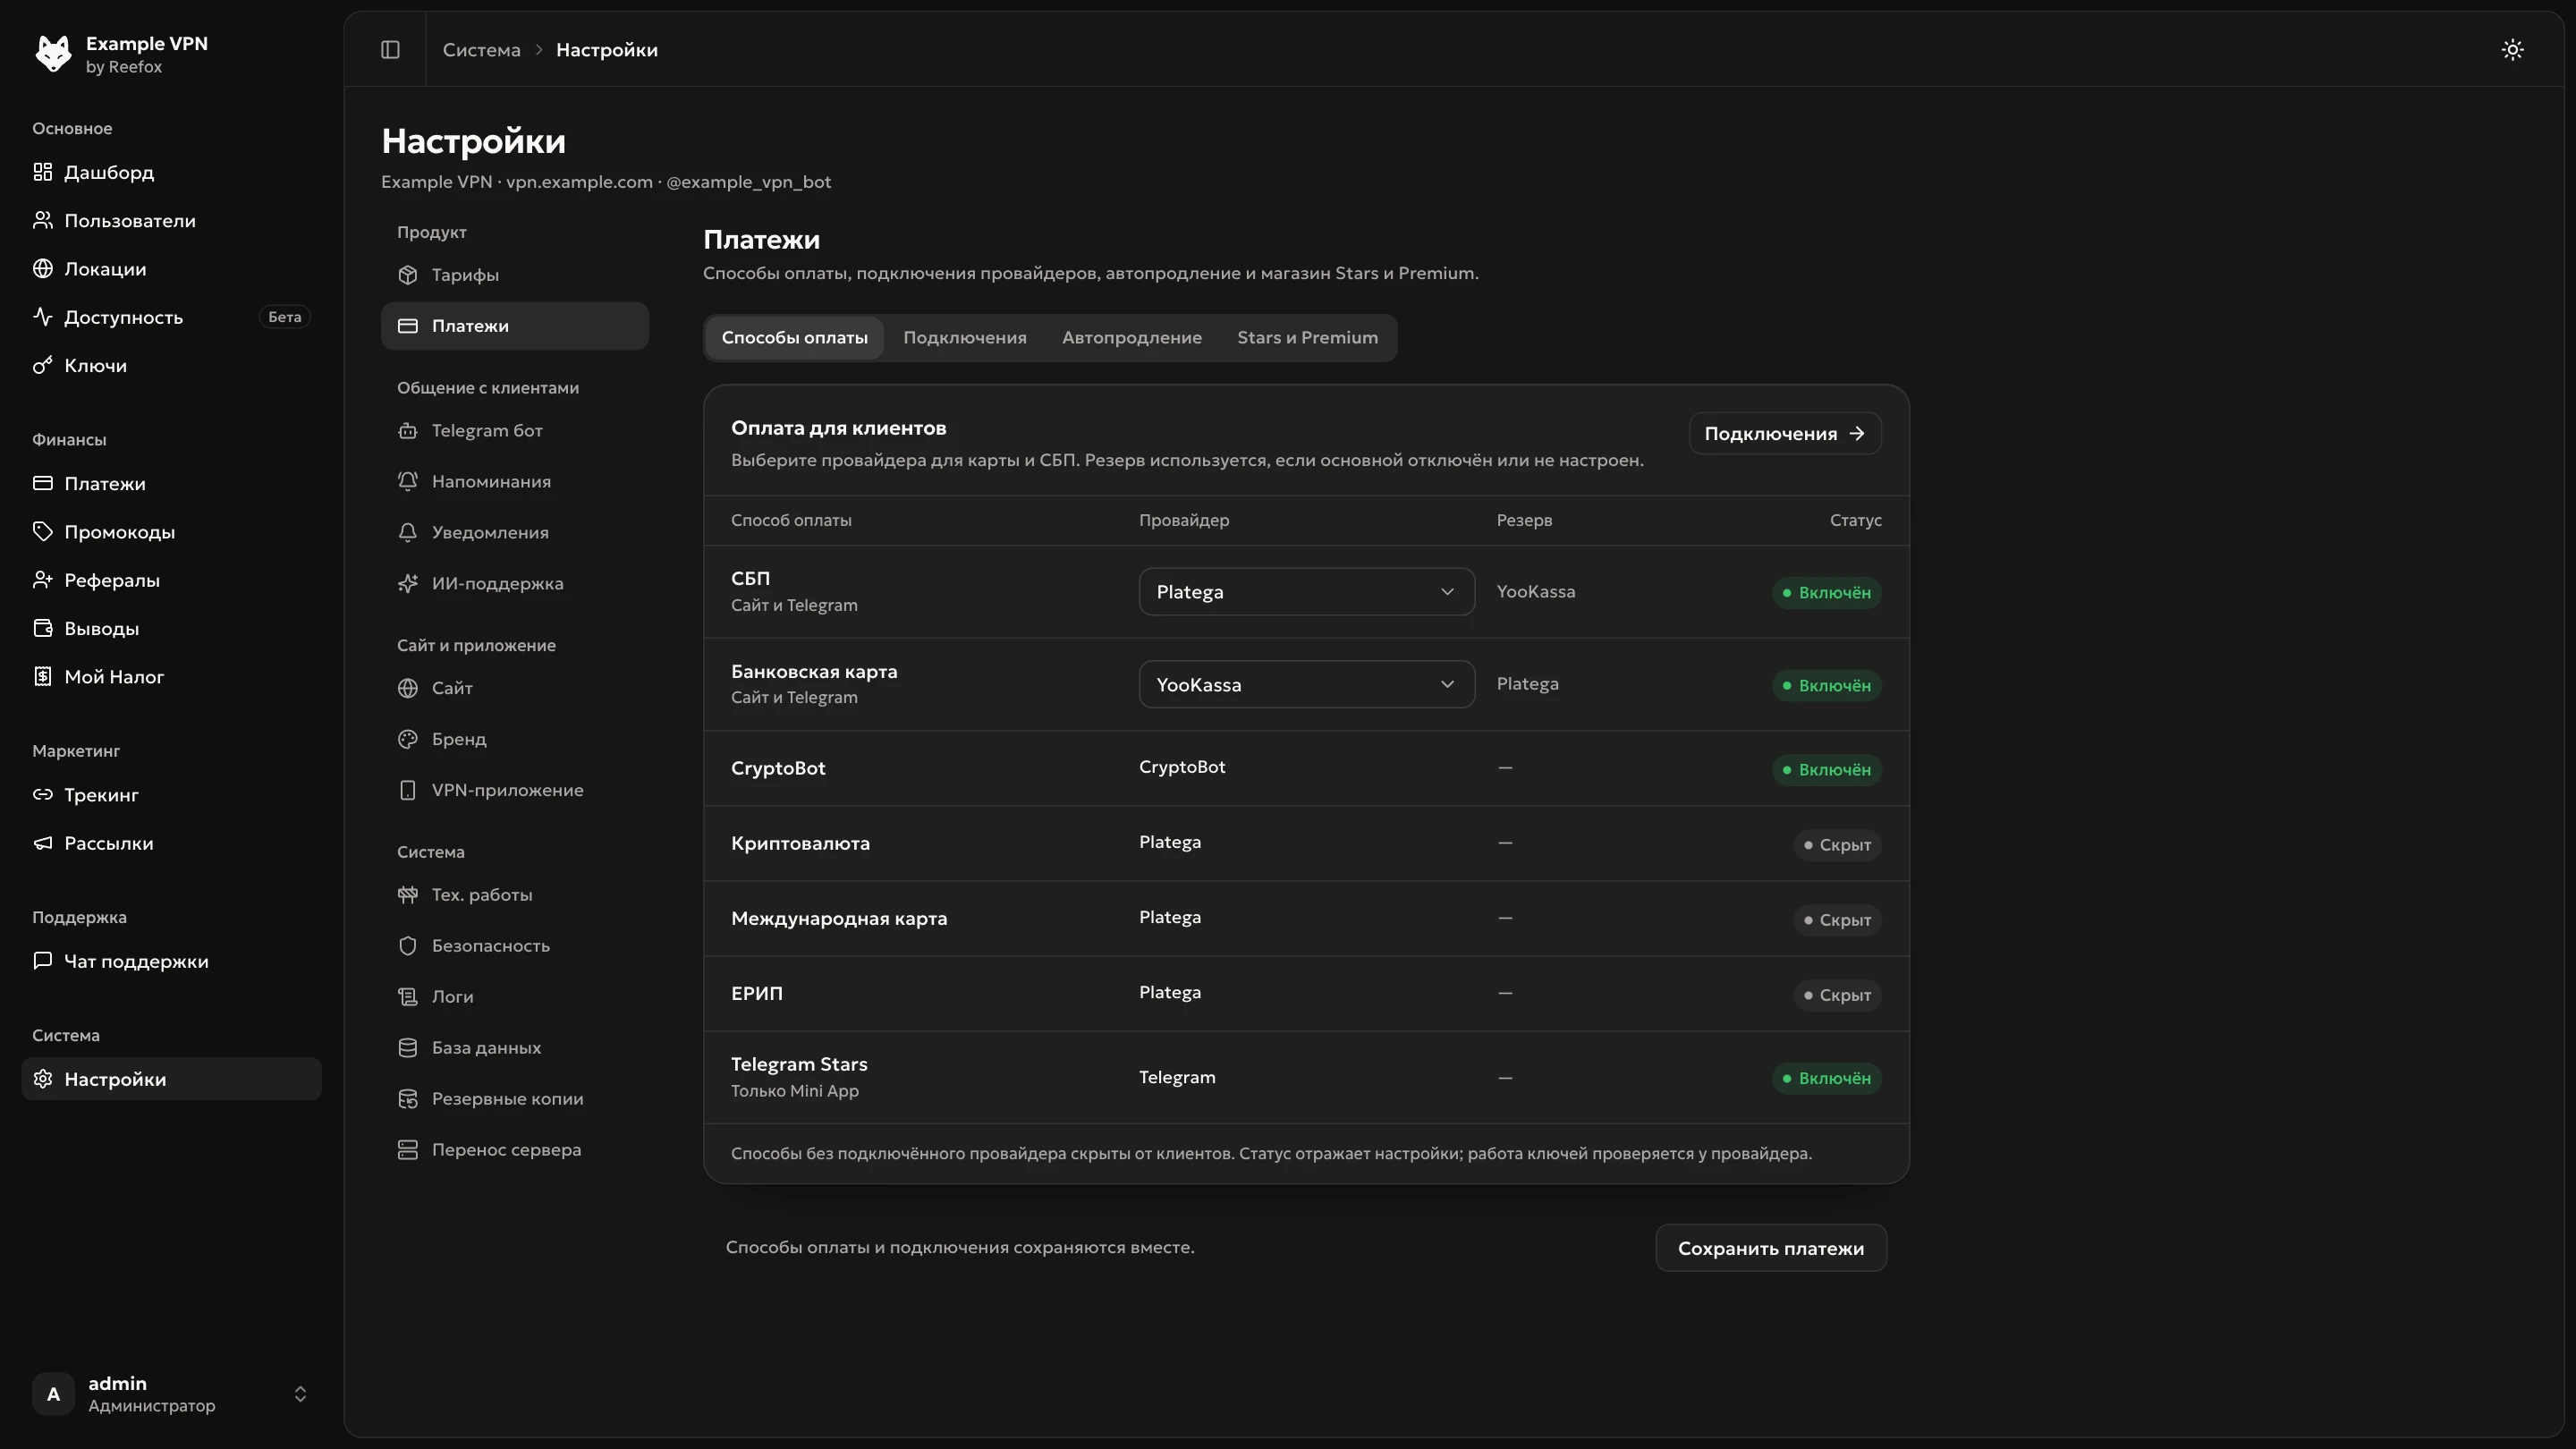Open Безопасность settings section
The image size is (2576, 1449).
point(515,946)
